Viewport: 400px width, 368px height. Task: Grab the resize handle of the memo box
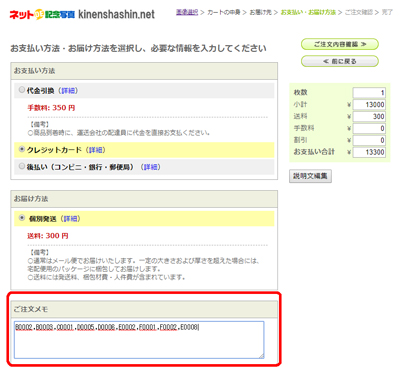[261, 356]
